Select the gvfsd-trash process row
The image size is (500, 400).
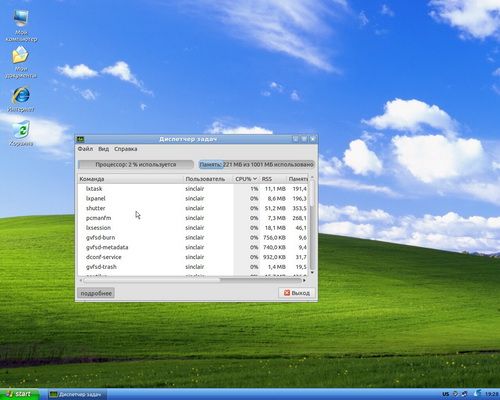(x=193, y=267)
